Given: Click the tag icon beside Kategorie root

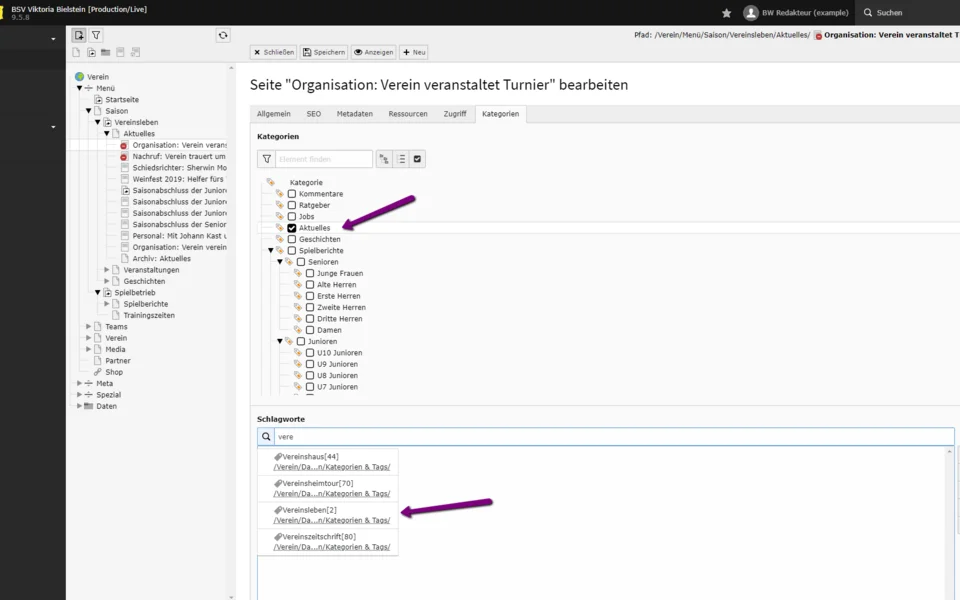Looking at the screenshot, I should pos(271,182).
